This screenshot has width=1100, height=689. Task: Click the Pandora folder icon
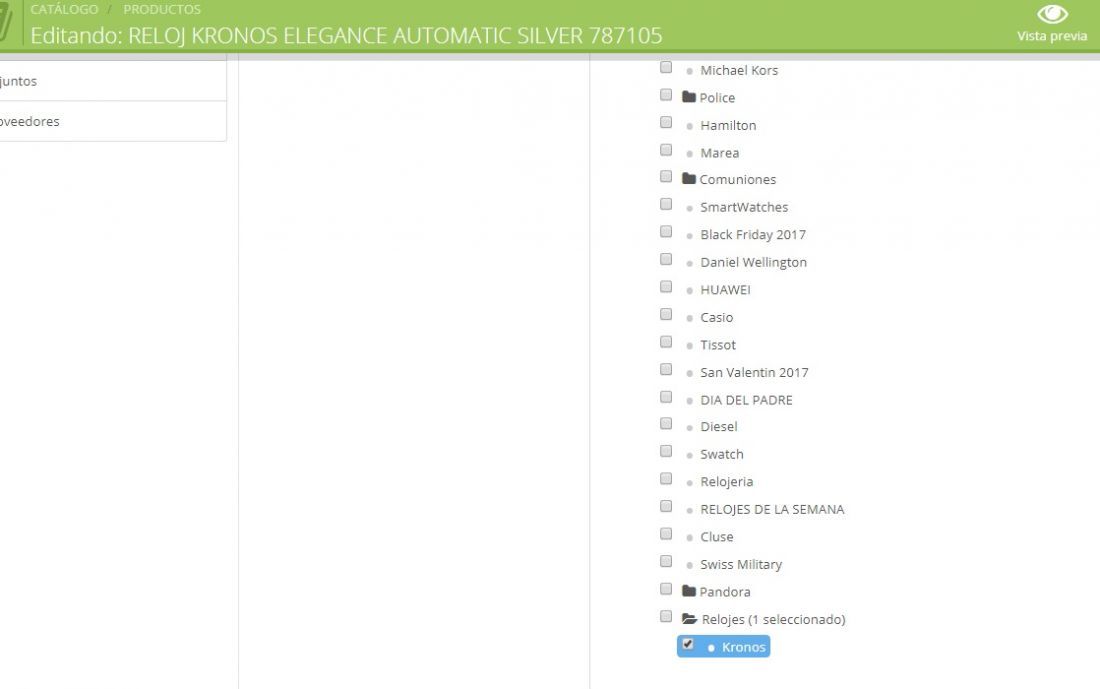[689, 591]
